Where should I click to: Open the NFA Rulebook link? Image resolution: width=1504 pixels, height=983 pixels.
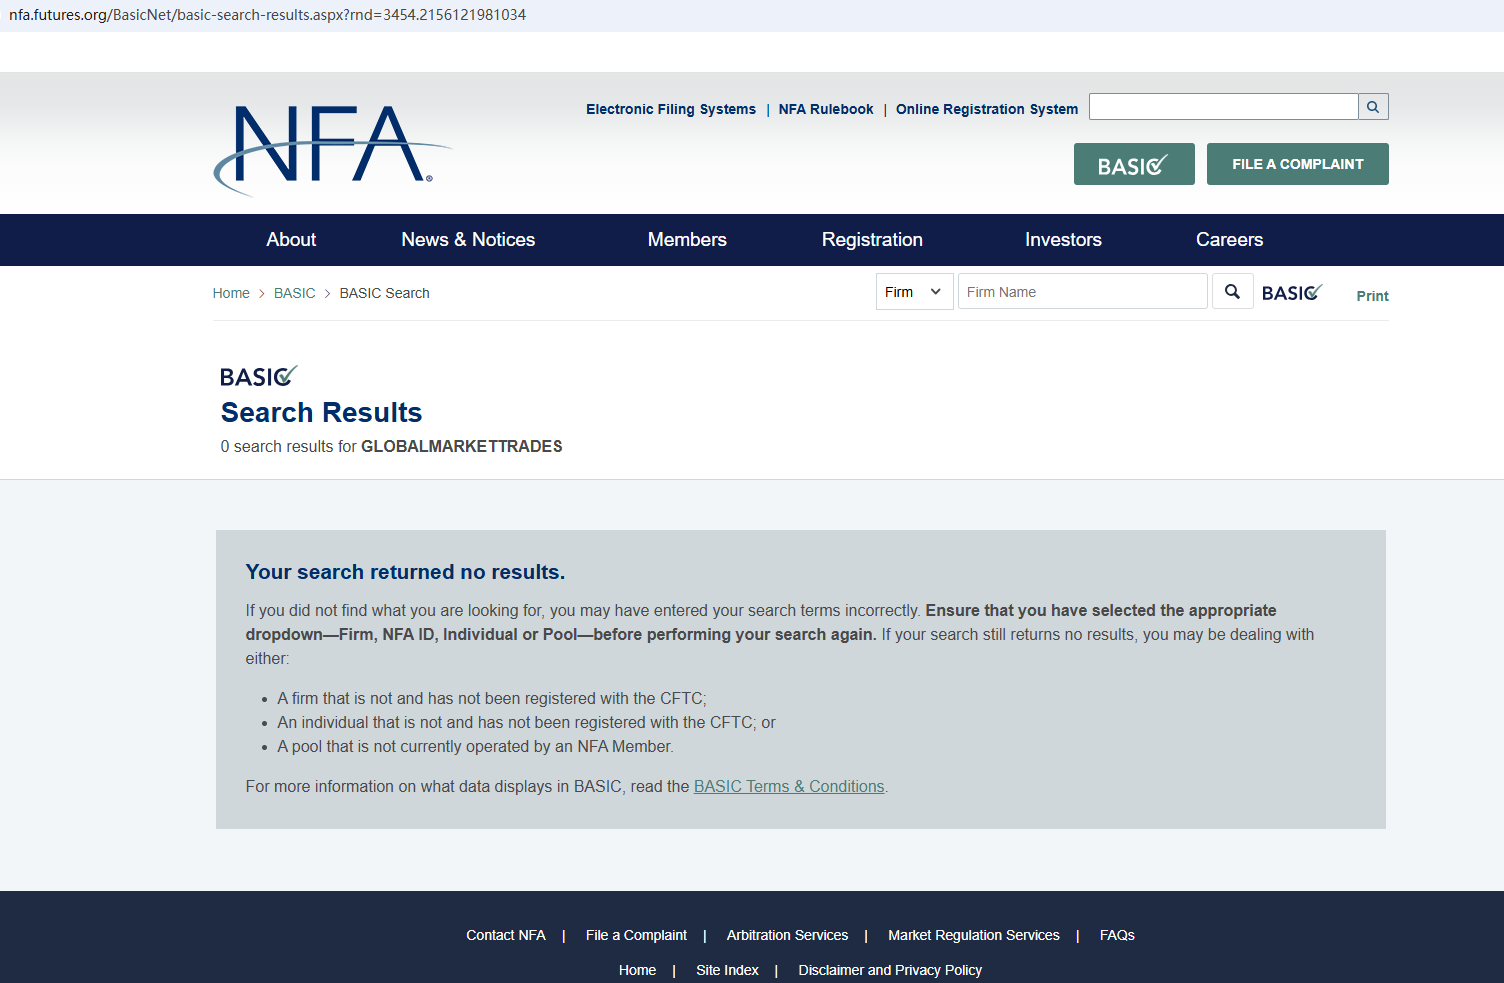pos(826,109)
